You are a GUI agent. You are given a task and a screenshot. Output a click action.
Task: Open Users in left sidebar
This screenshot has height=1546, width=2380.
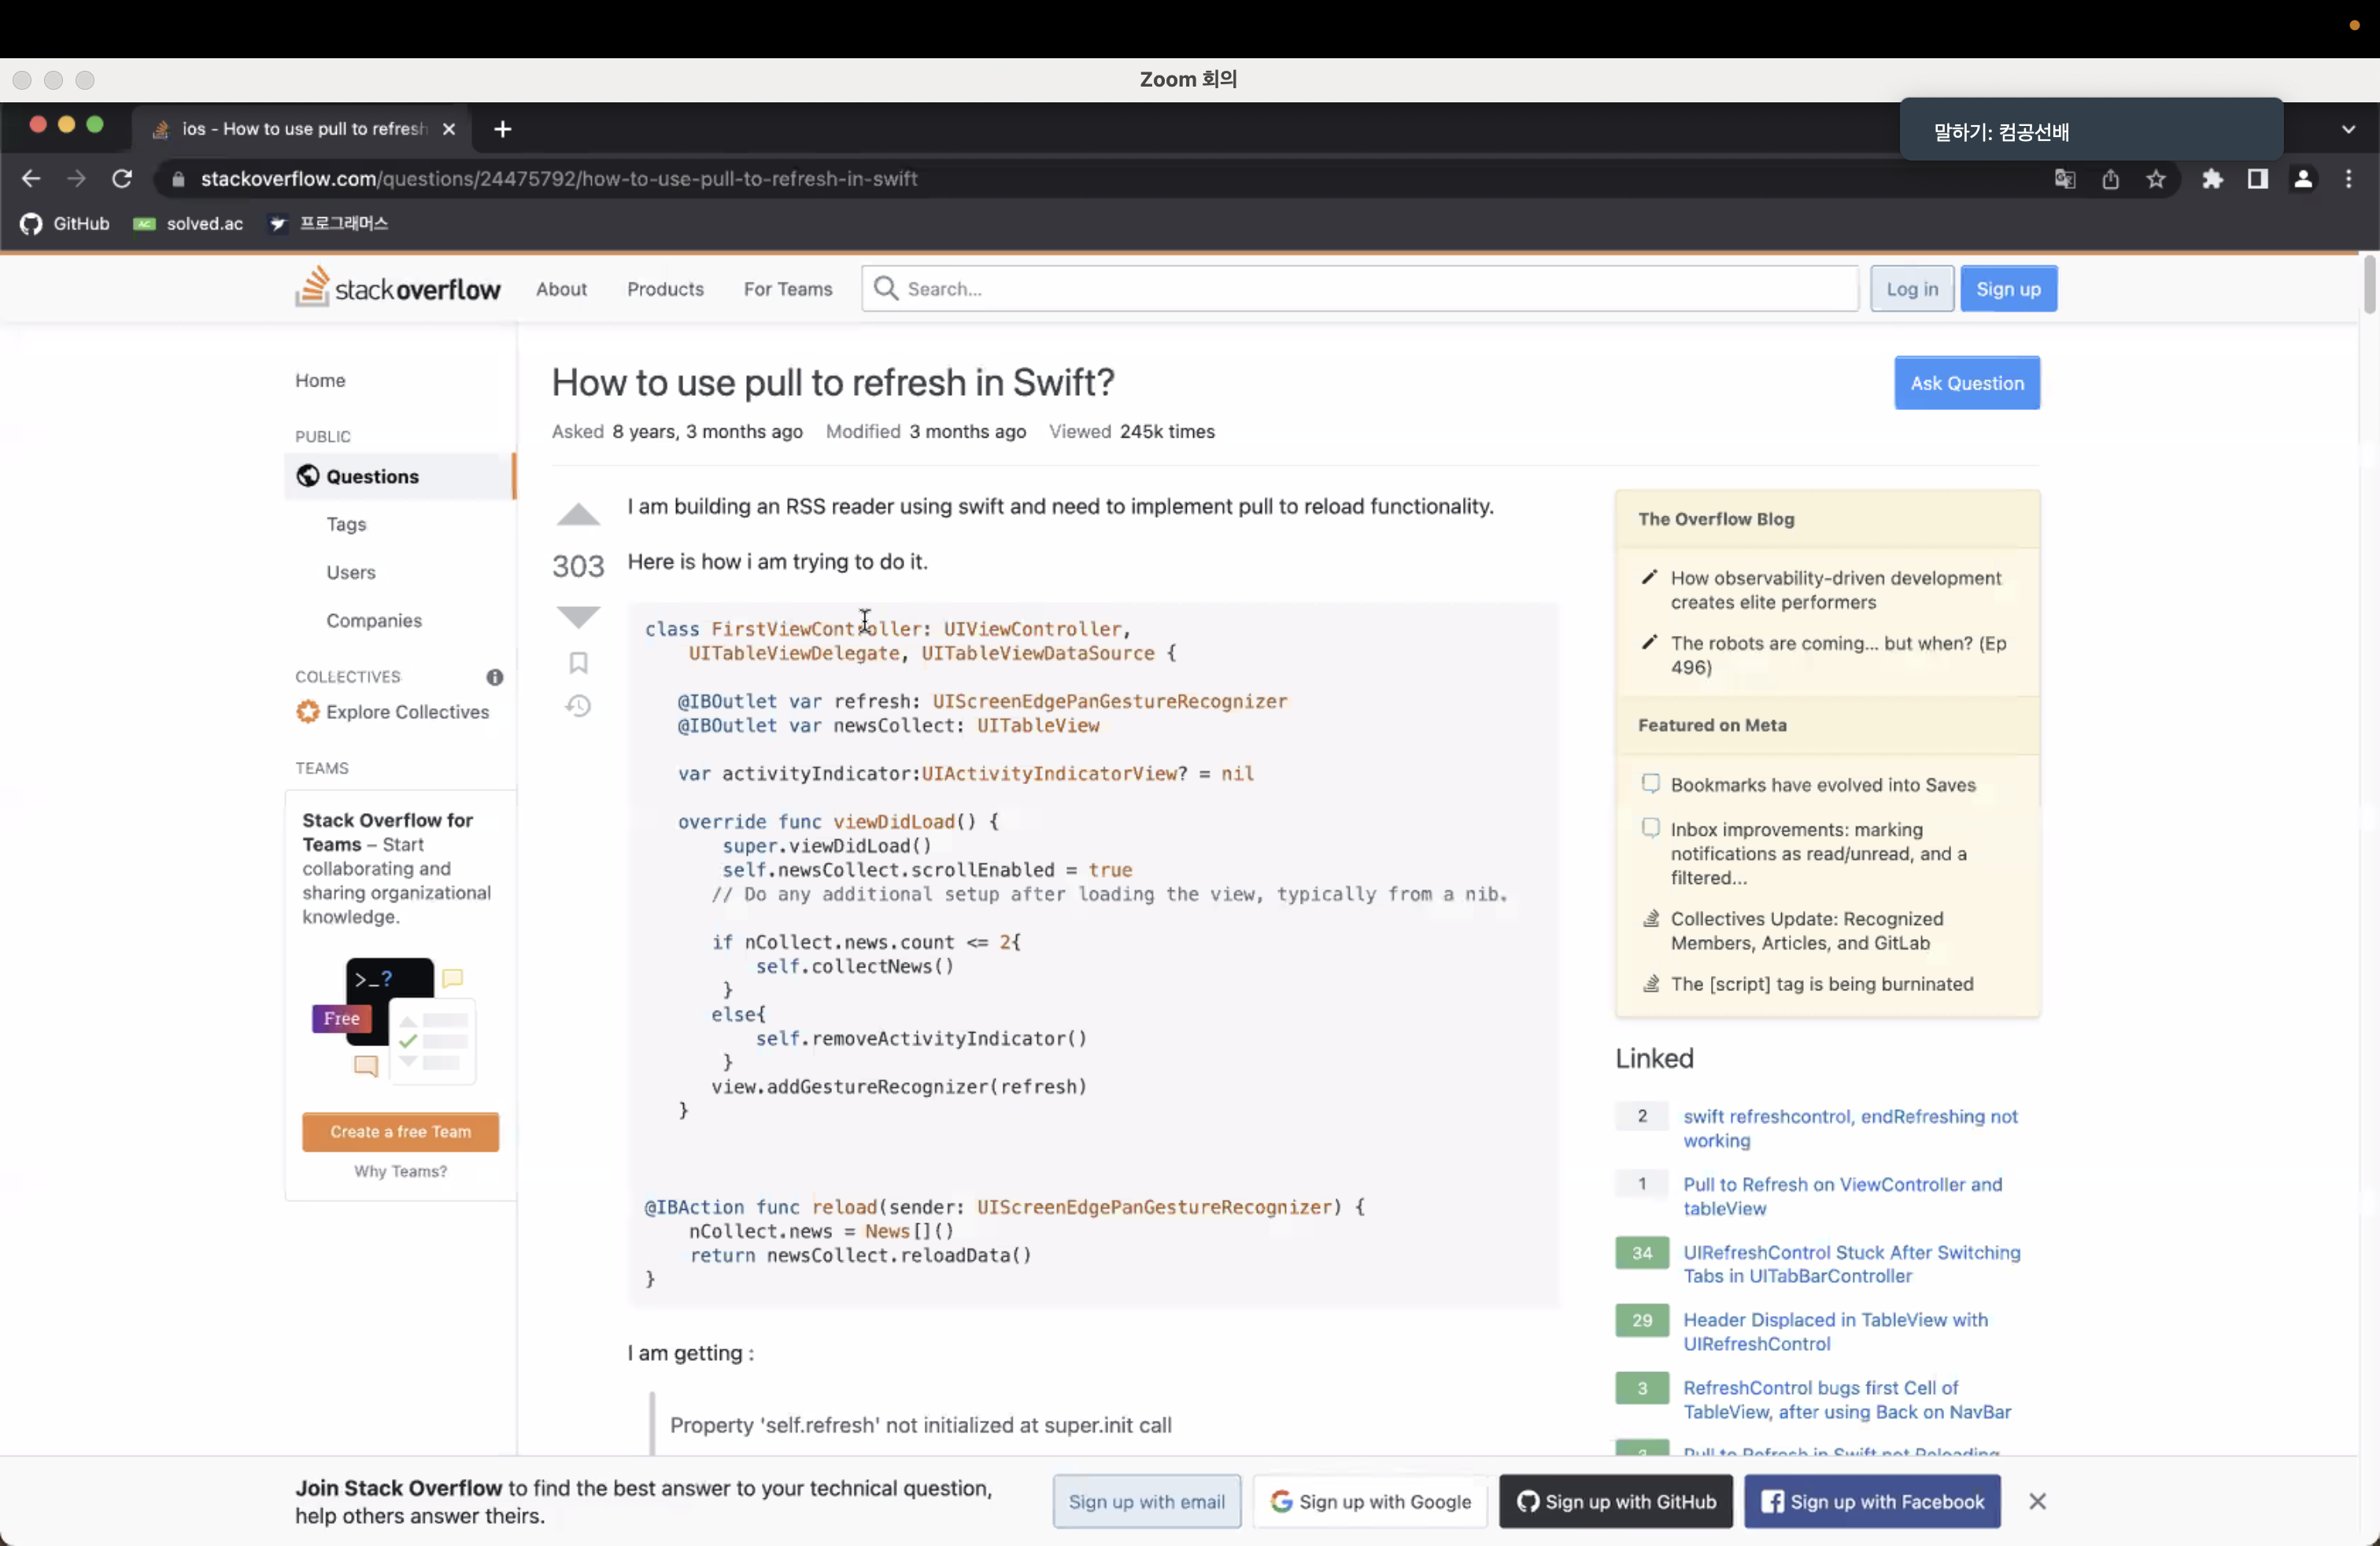[x=351, y=572]
